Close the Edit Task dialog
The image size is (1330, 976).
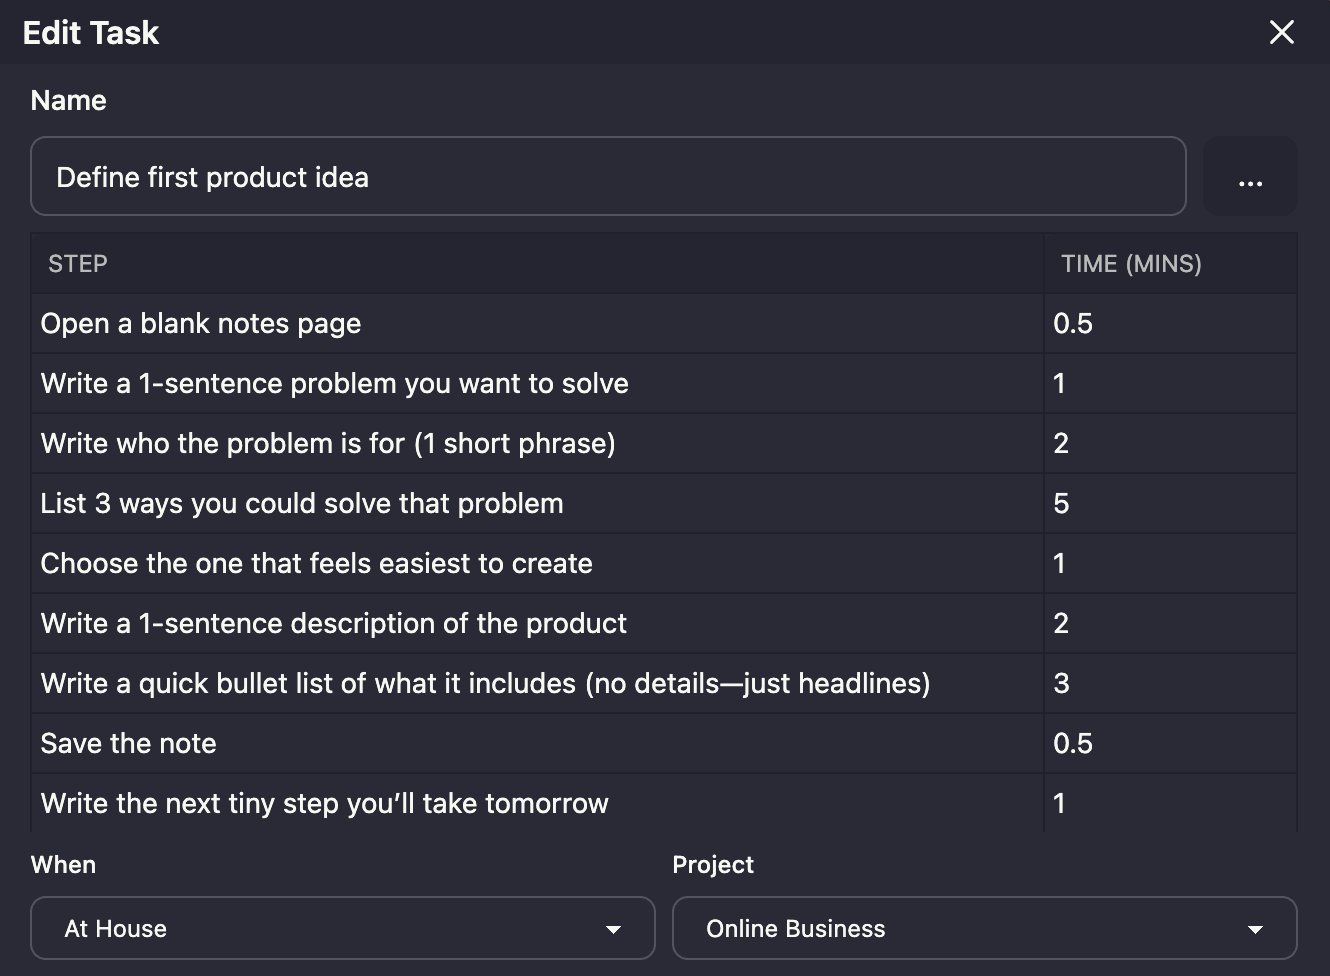coord(1281,32)
